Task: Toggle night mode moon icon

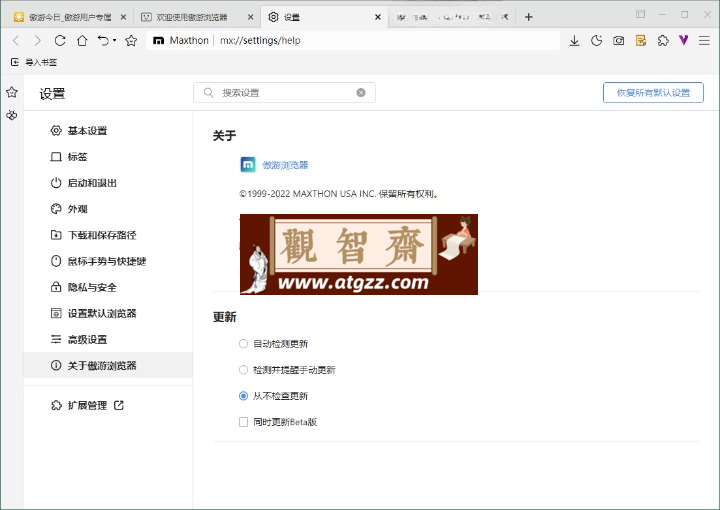Action: (596, 41)
